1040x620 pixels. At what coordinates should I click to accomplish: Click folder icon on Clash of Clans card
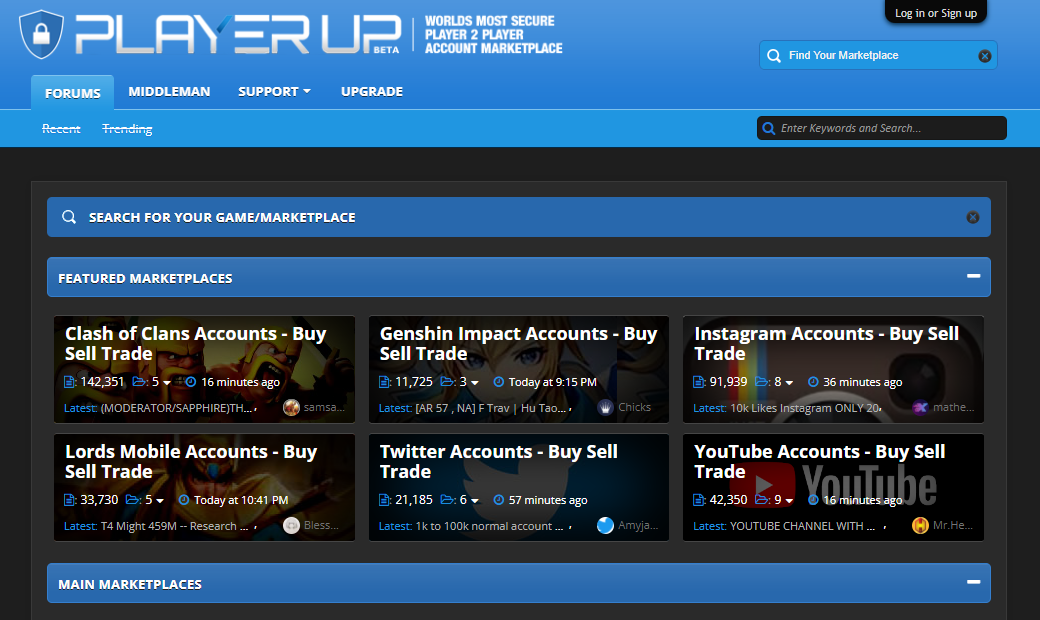tap(139, 381)
